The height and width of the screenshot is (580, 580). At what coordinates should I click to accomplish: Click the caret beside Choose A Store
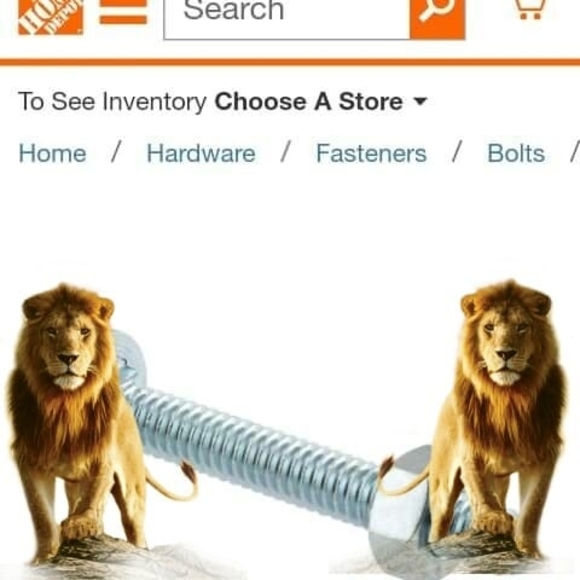pos(421,101)
